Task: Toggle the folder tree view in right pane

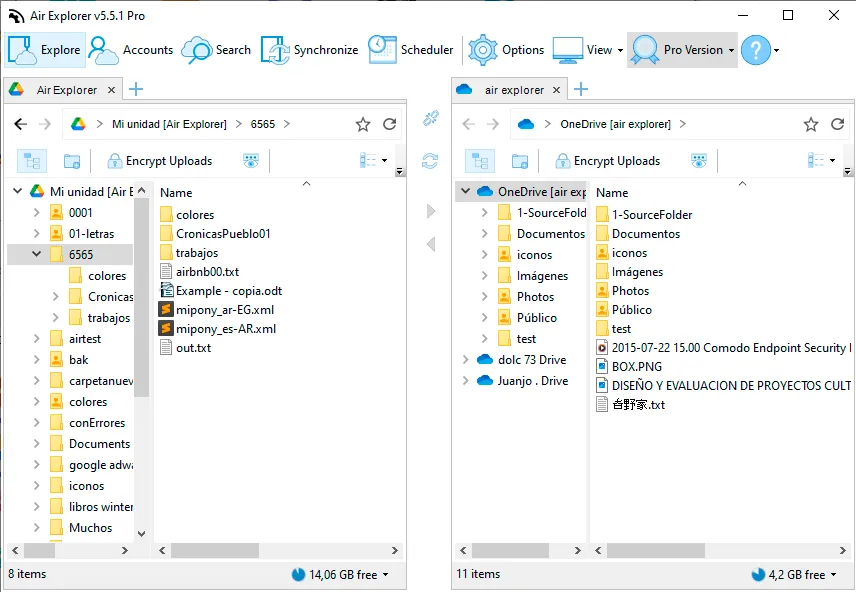Action: pos(480,161)
